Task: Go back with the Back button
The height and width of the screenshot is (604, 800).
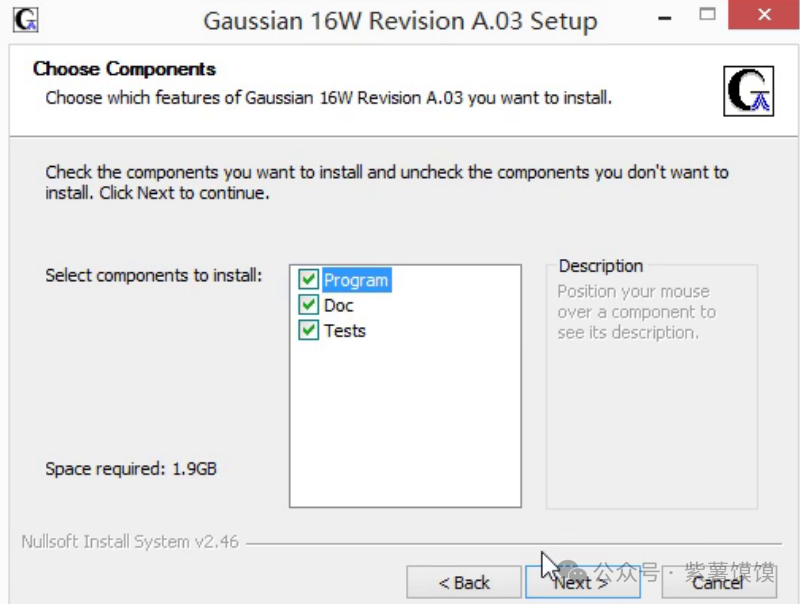Action: (x=464, y=582)
